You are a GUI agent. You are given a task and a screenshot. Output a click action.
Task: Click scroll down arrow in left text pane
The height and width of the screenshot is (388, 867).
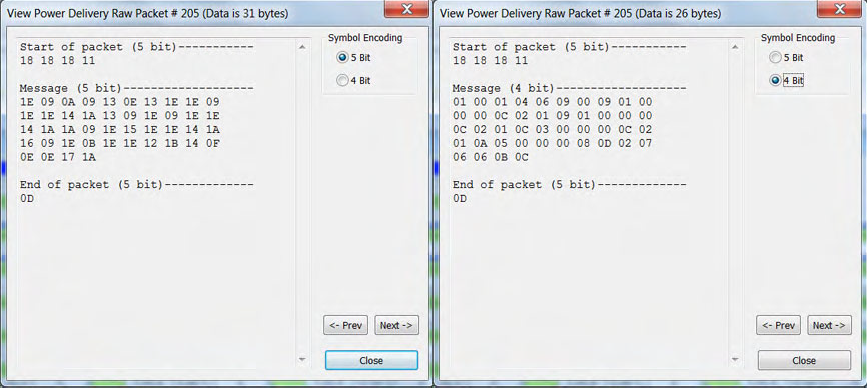coord(302,359)
